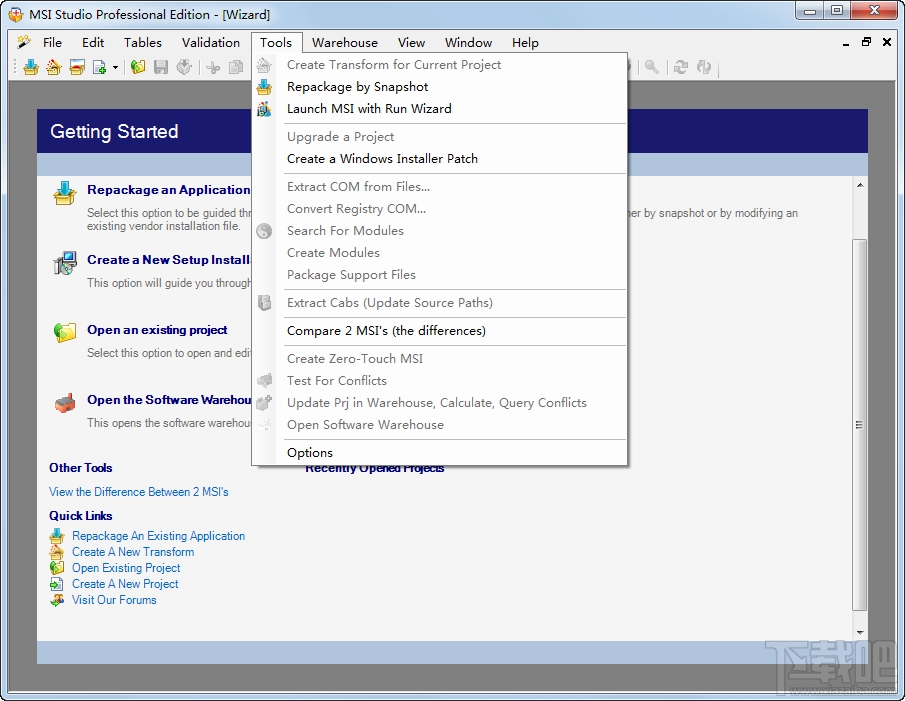Click the Launch MSI with Run Wizard icon

pos(264,109)
